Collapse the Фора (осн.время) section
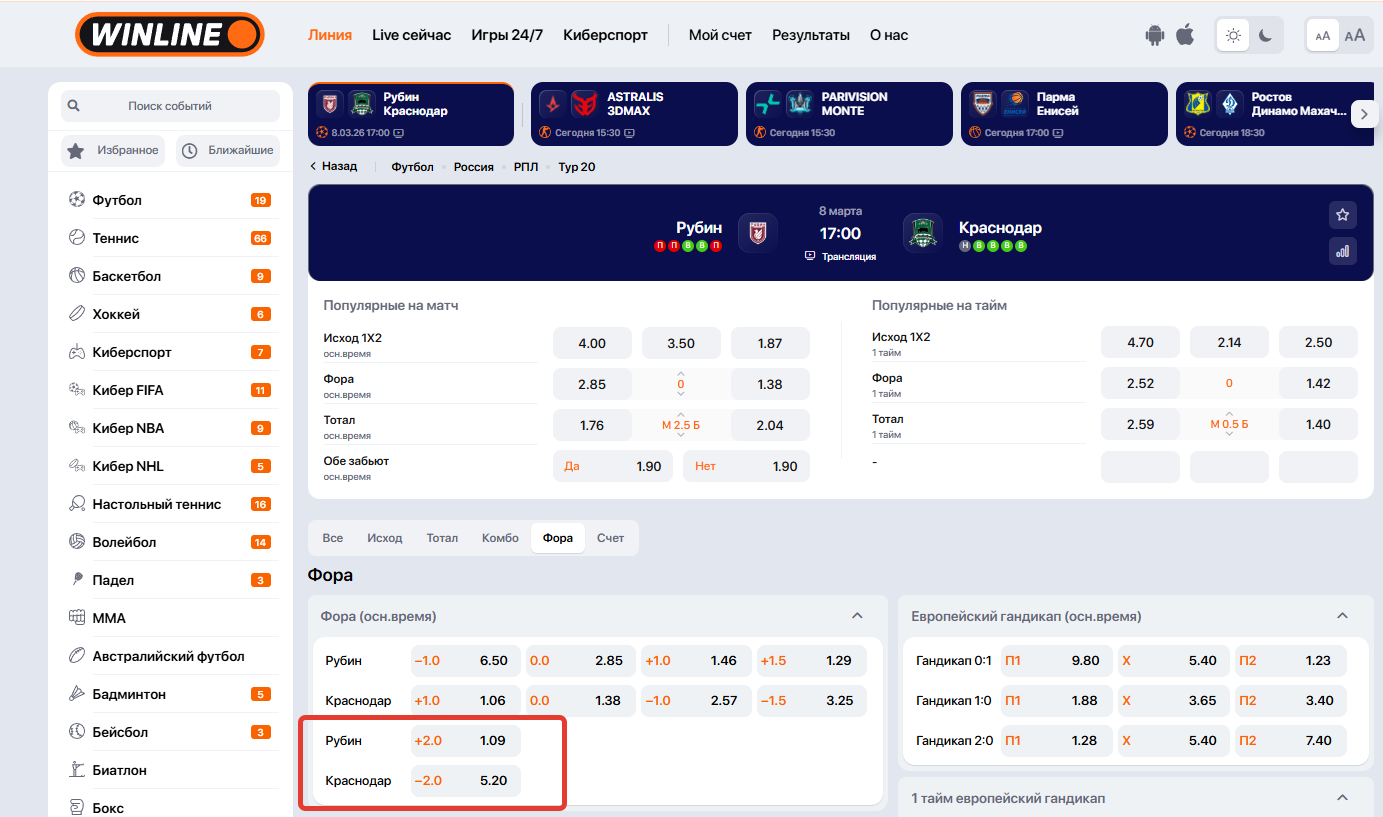 (x=857, y=616)
